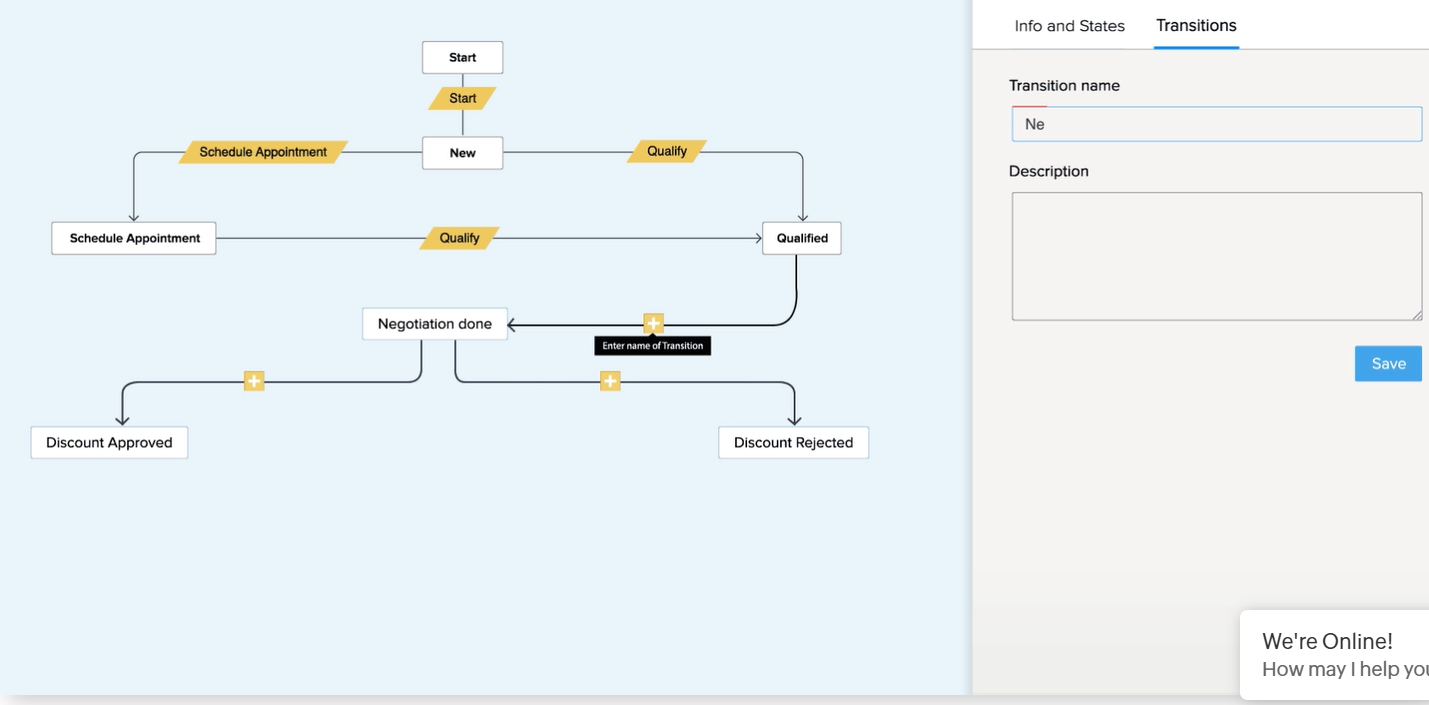The height and width of the screenshot is (705, 1429).
Task: Select the Schedule Appointment state box
Action: [x=134, y=238]
